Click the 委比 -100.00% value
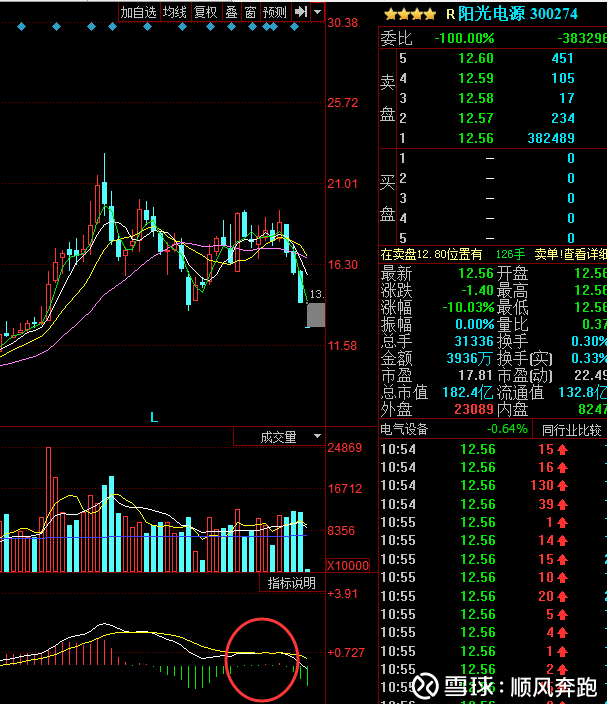 click(464, 38)
